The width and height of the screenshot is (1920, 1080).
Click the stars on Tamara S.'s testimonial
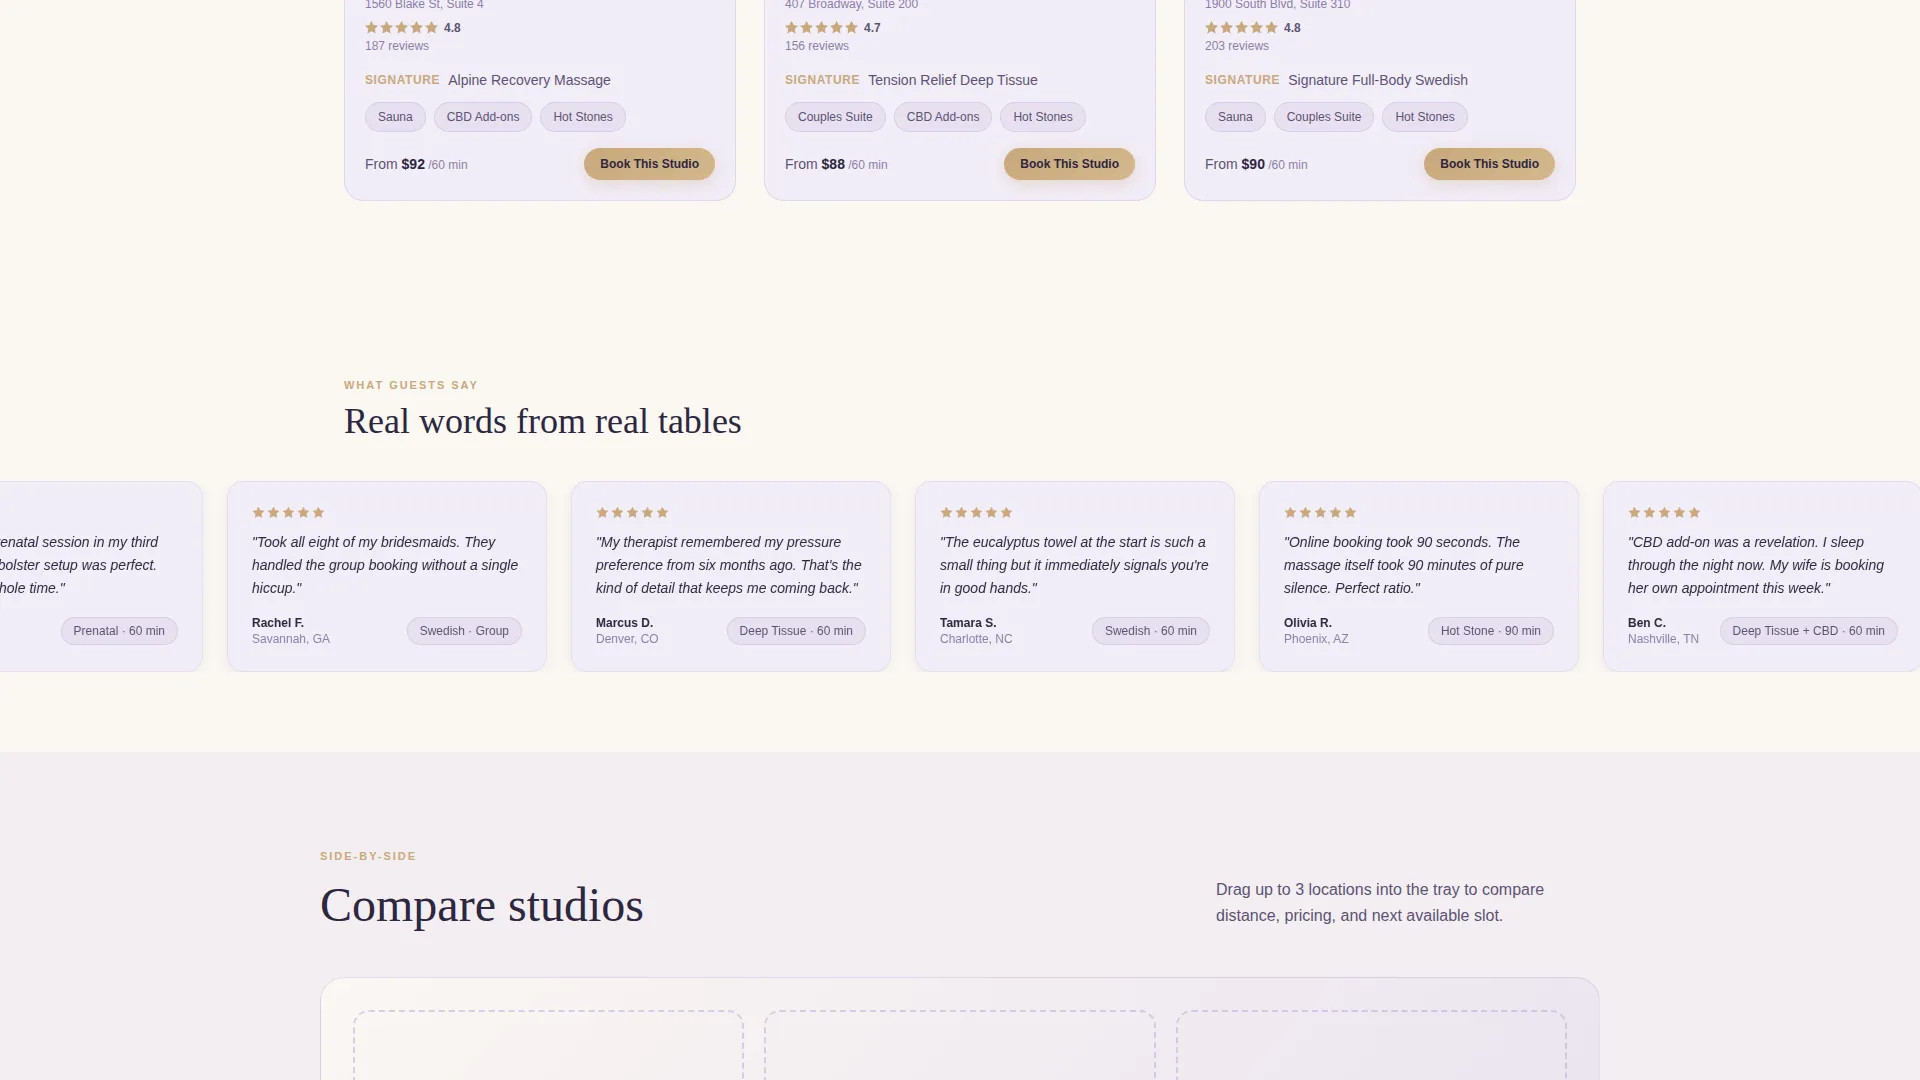[x=976, y=513]
